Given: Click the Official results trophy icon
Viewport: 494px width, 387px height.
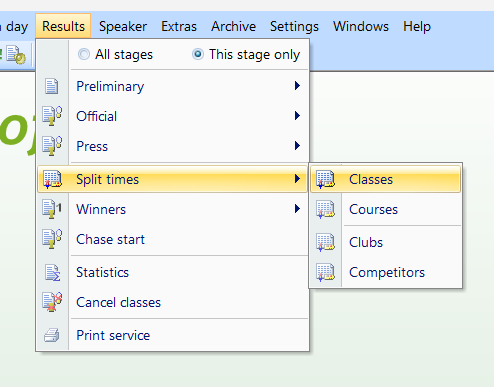Looking at the screenshot, I should [x=52, y=116].
